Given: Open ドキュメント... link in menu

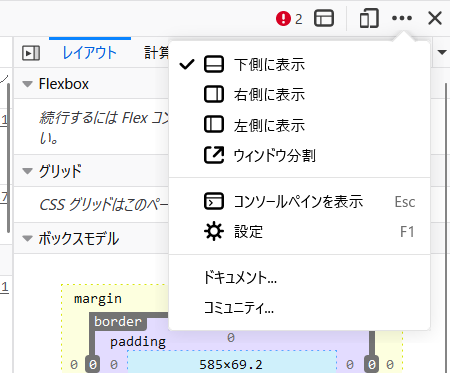Looking at the screenshot, I should (299, 277).
